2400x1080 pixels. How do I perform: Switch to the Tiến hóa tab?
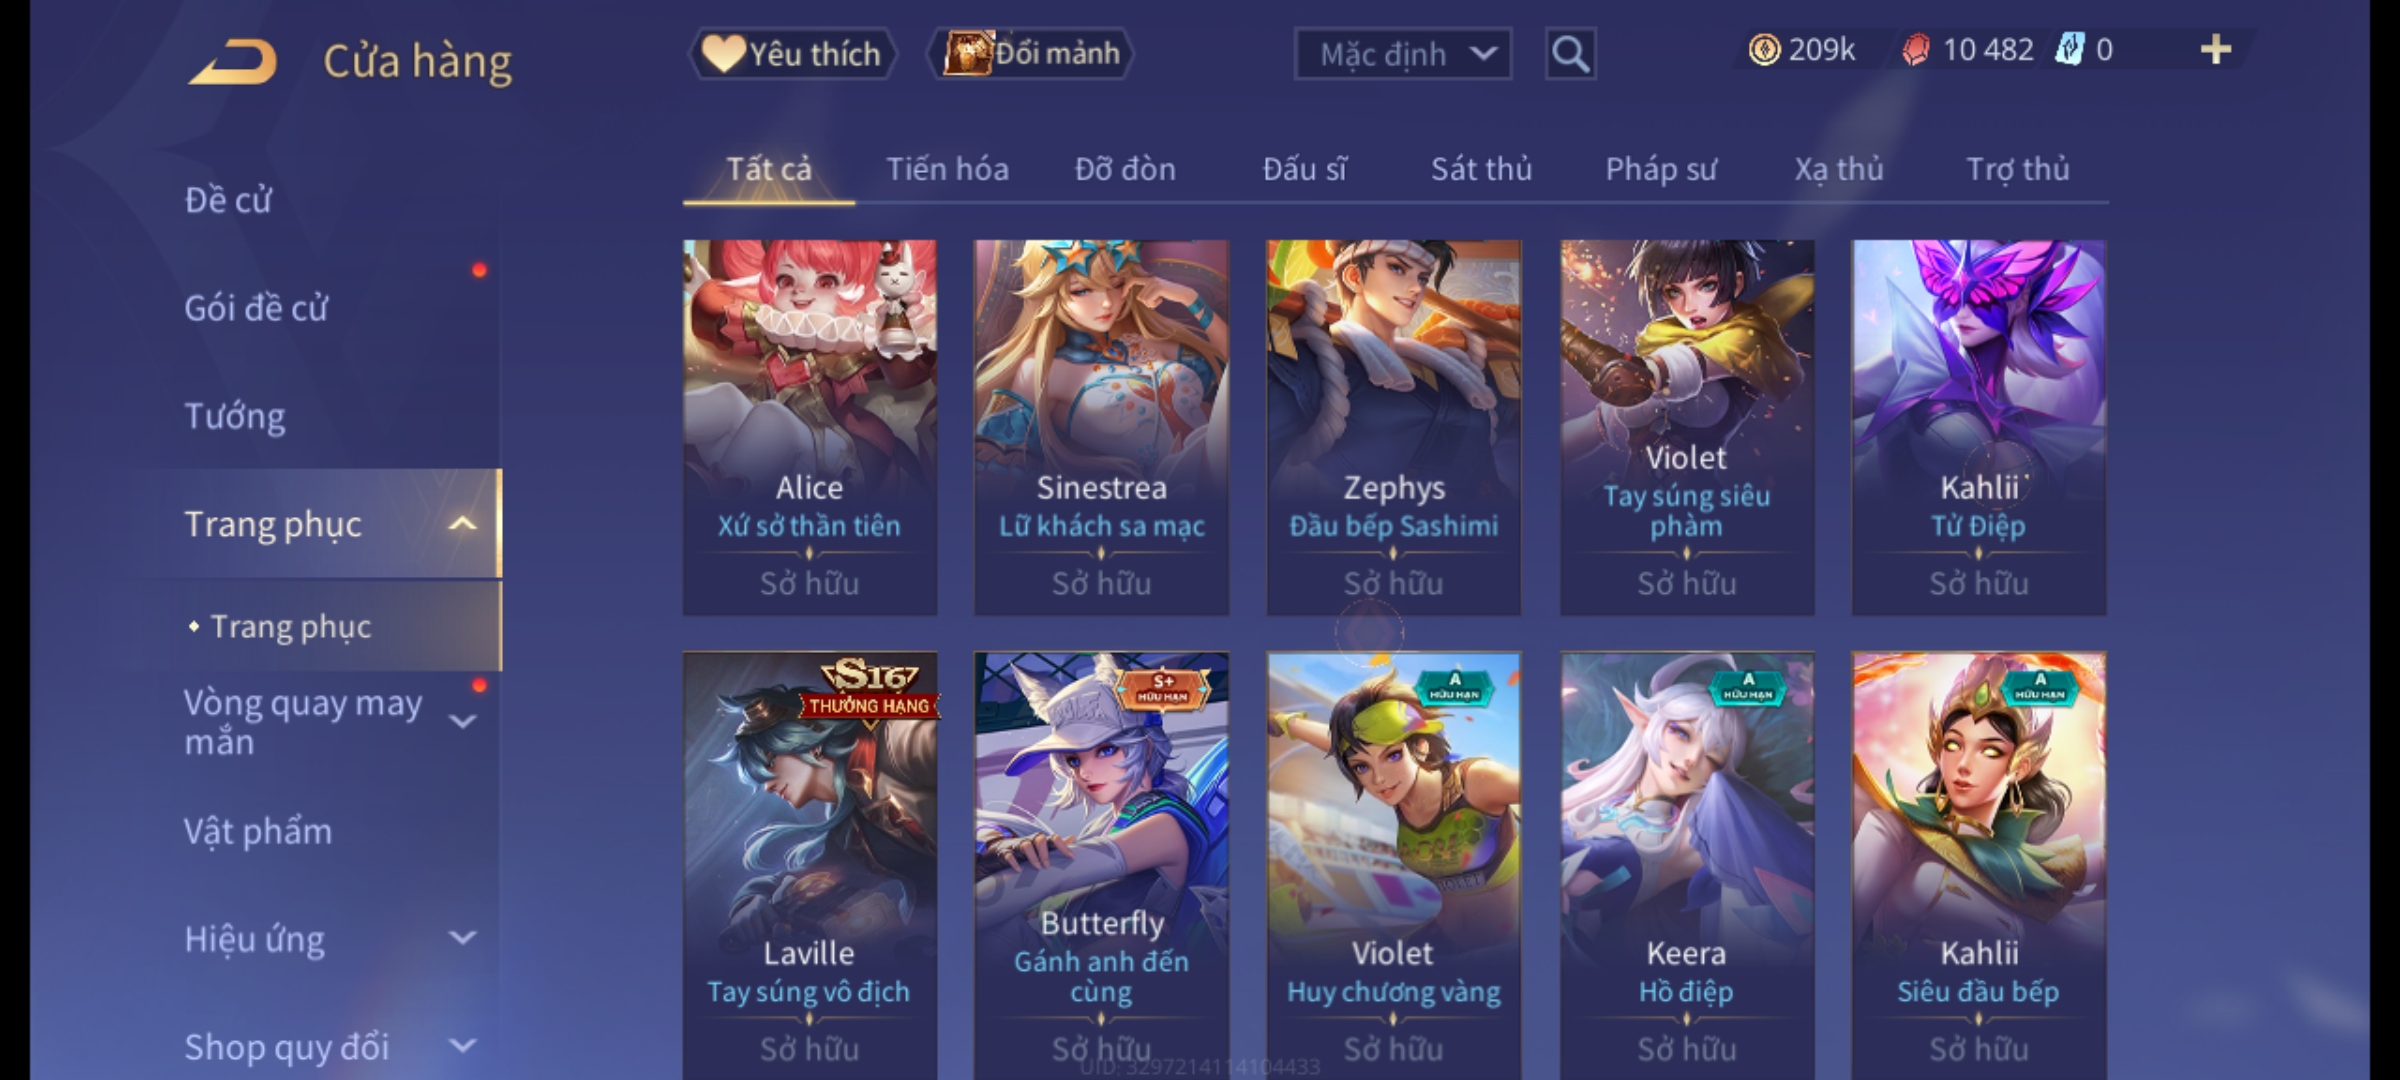tap(947, 169)
